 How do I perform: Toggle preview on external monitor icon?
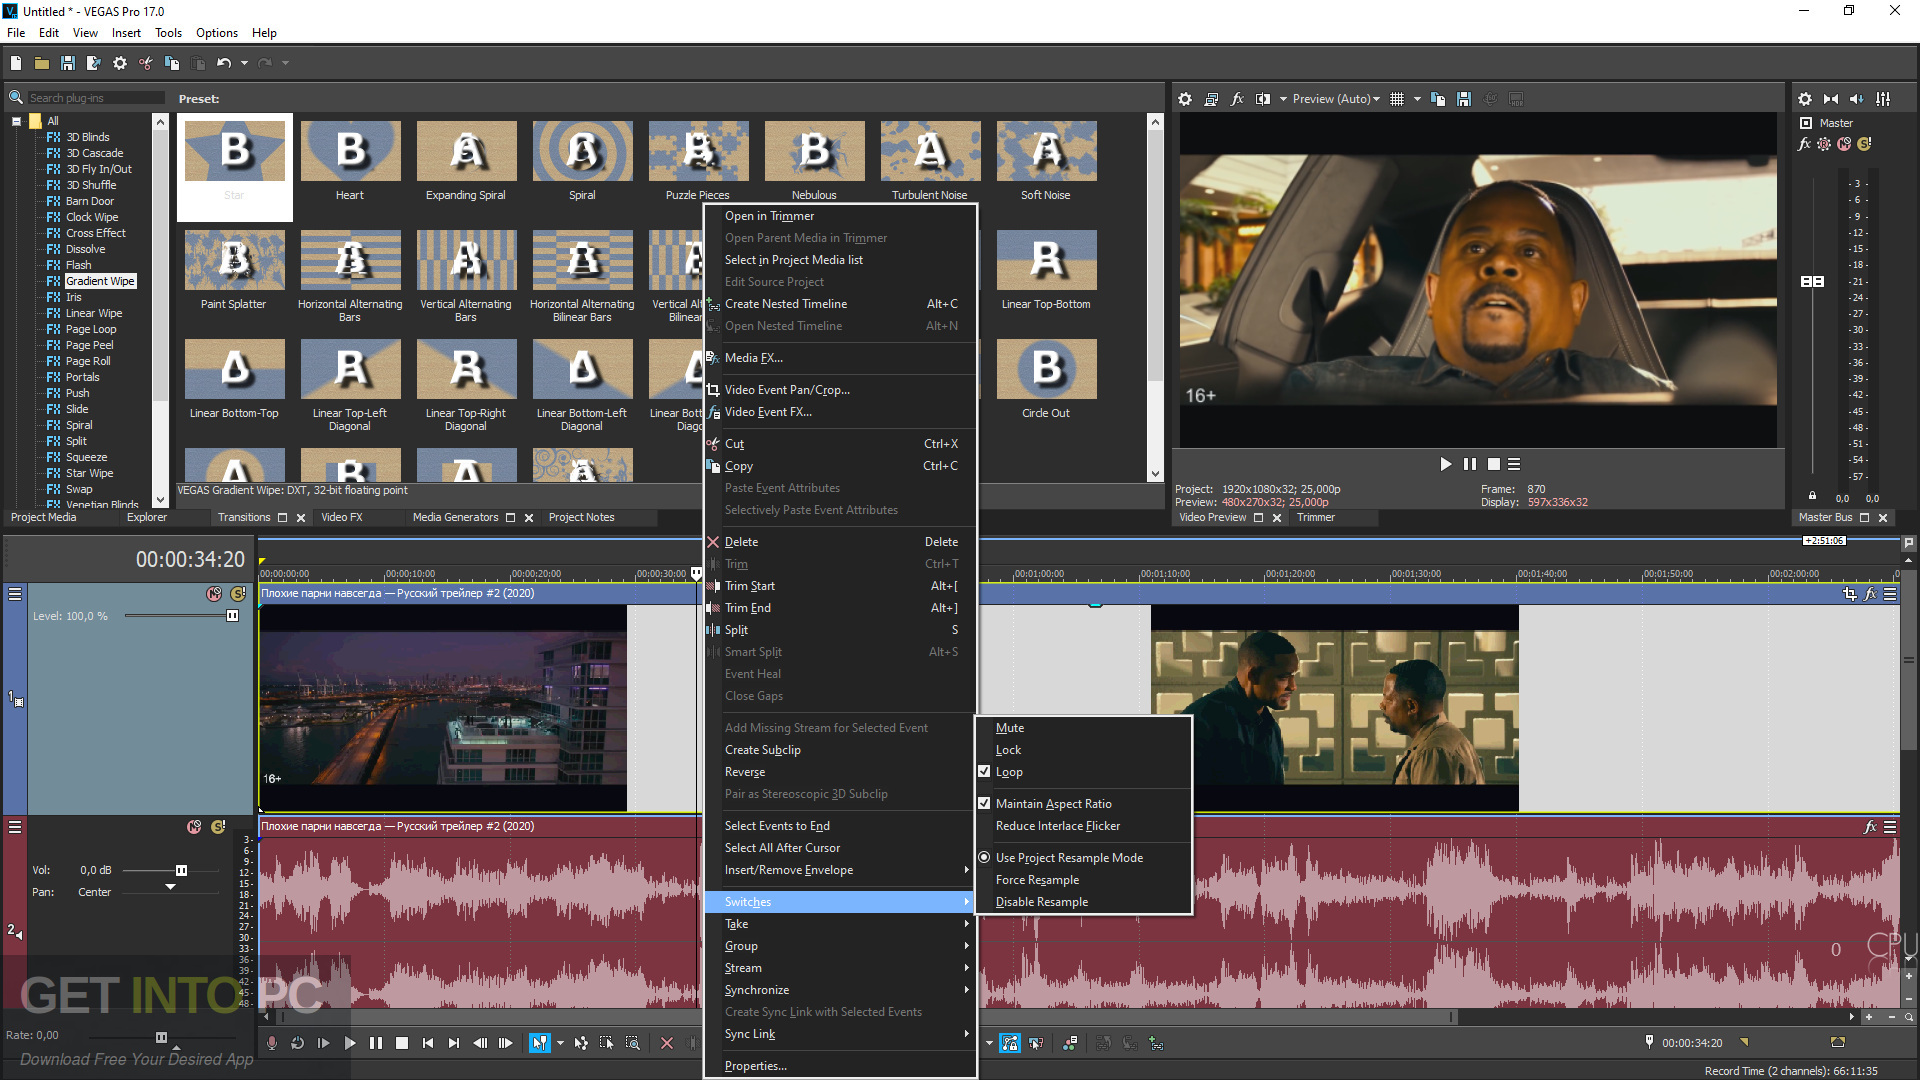(x=1211, y=99)
